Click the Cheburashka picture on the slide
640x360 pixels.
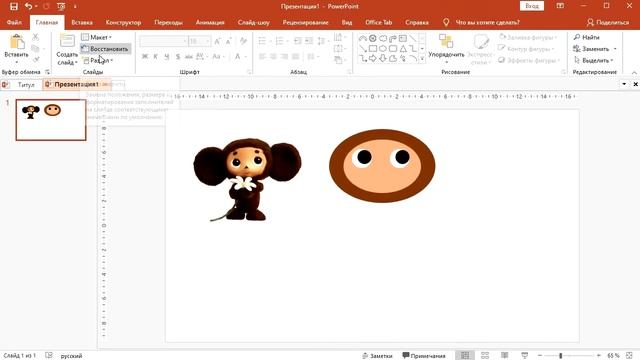coord(247,180)
